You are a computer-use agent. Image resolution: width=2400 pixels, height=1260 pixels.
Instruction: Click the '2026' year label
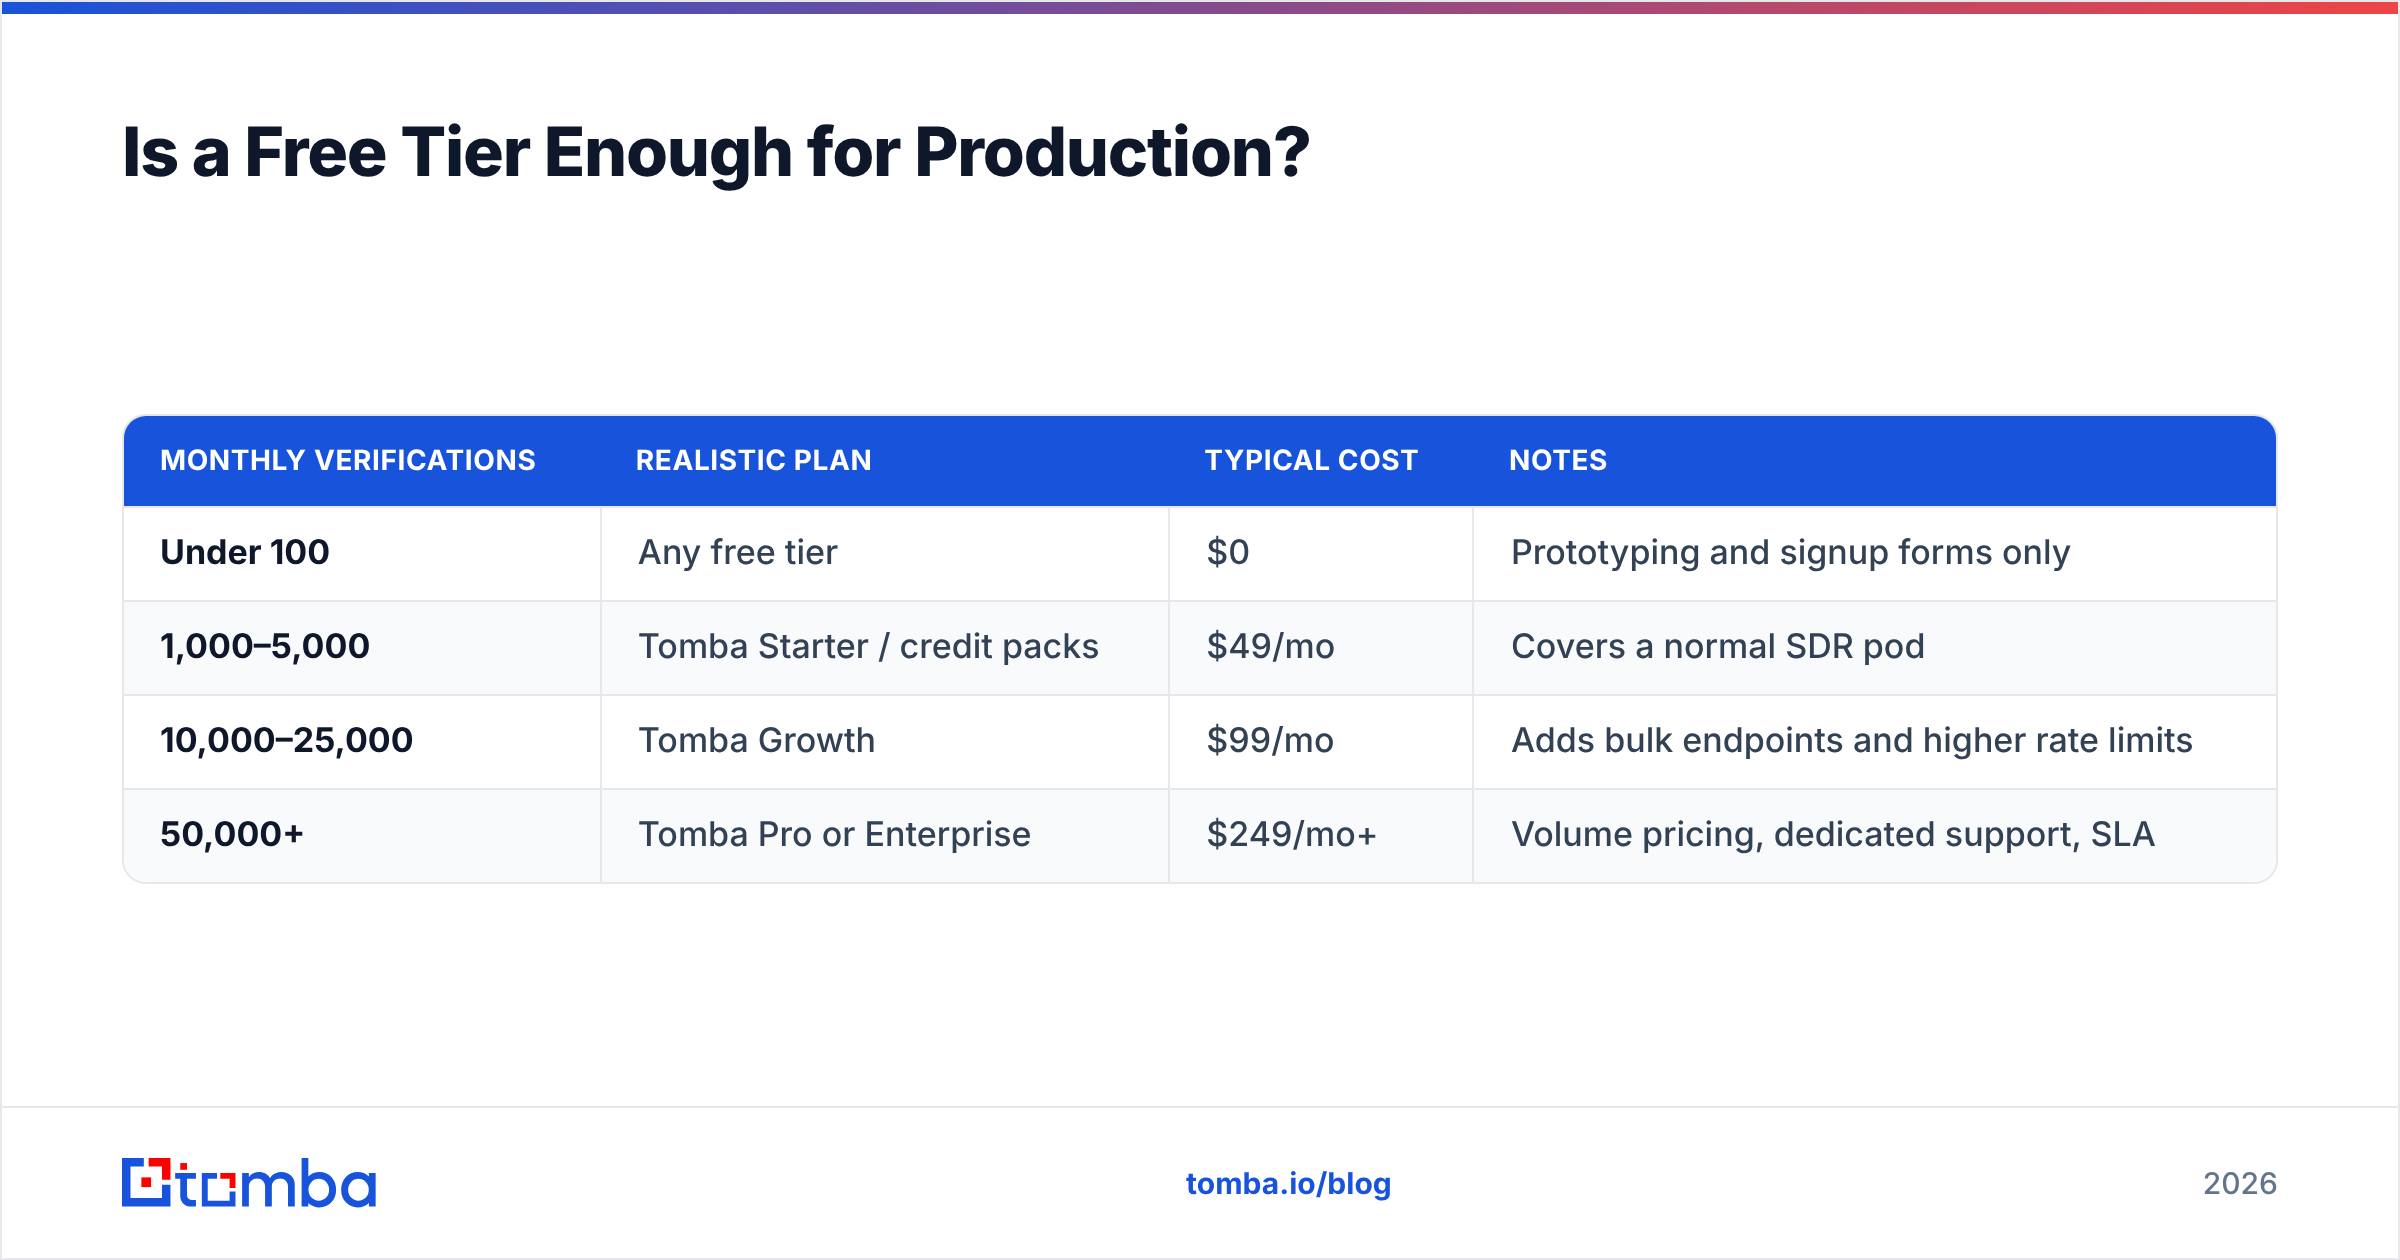[x=2240, y=1184]
